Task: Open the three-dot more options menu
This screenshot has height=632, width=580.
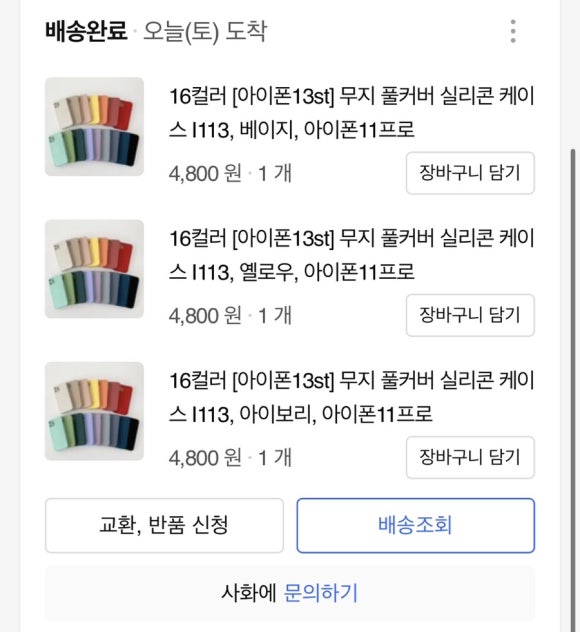Action: pos(513,31)
